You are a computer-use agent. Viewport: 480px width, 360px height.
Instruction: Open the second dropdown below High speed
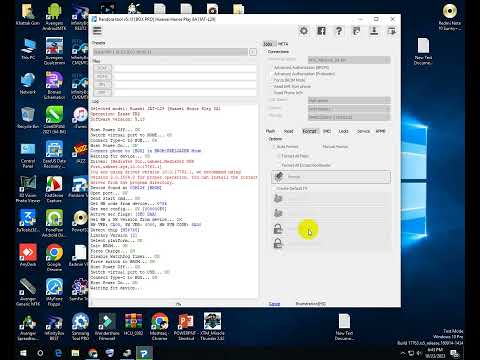tap(349, 109)
